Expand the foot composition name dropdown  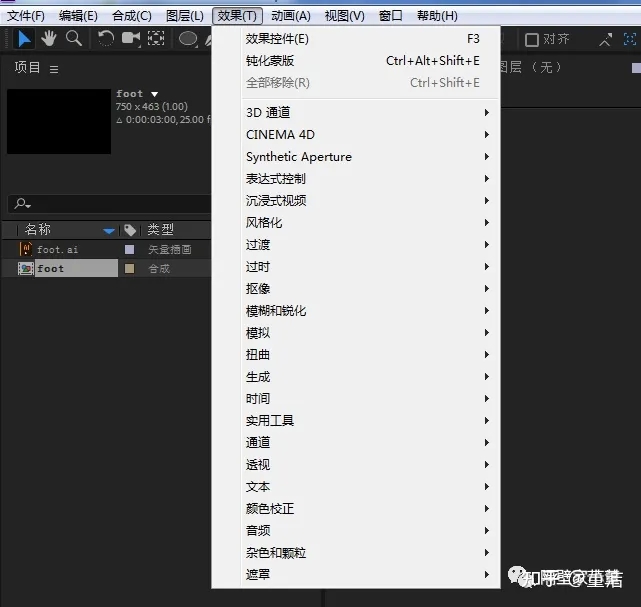coord(154,94)
